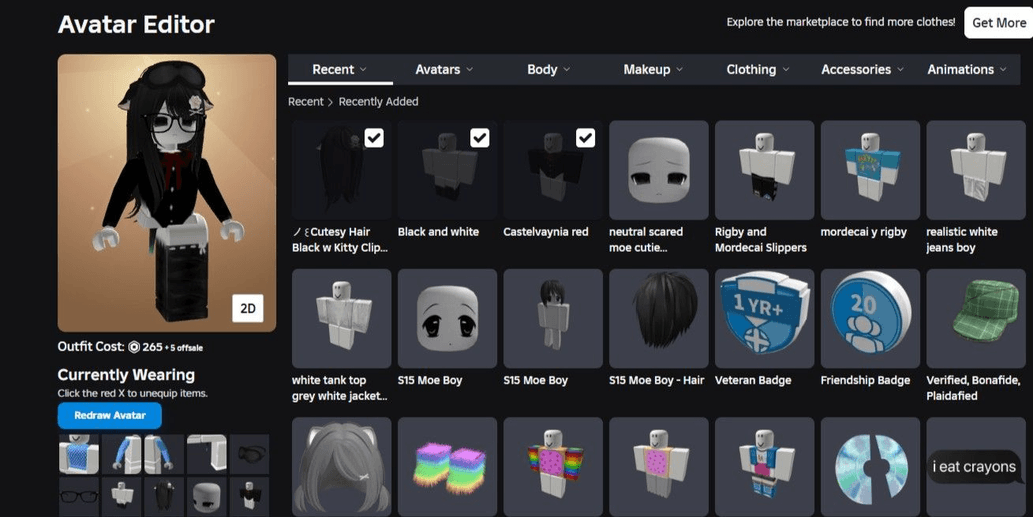Click the Outfit Cost Robux amount
Image resolution: width=1033 pixels, height=517 pixels.
coord(152,347)
